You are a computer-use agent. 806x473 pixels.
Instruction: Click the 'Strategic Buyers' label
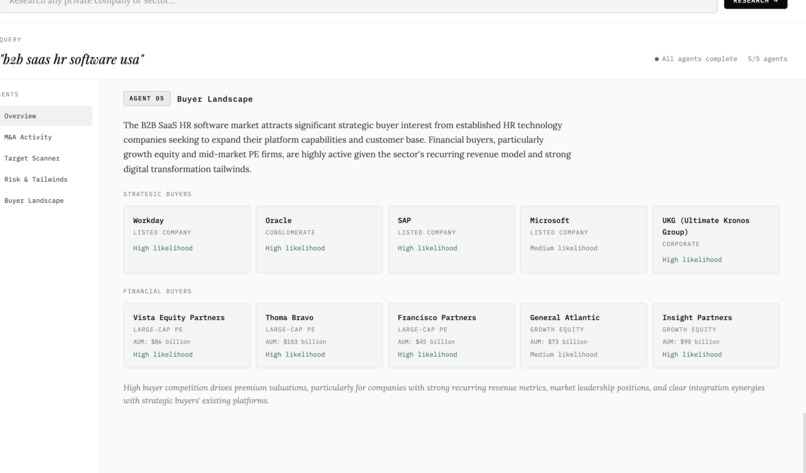(157, 194)
